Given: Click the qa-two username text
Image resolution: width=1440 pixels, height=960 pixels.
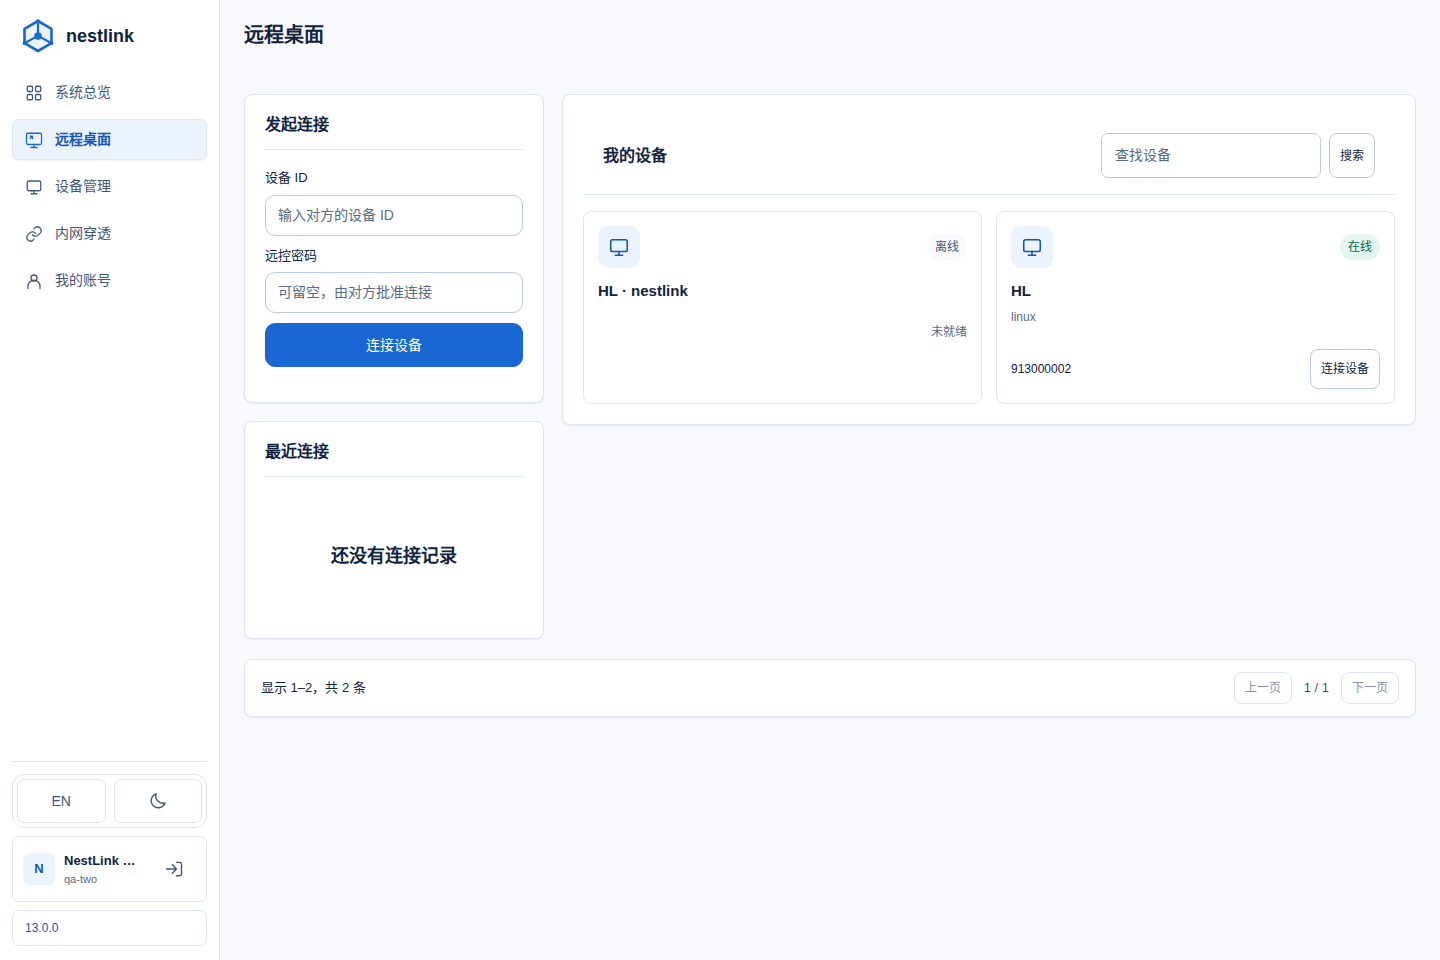Looking at the screenshot, I should click(x=81, y=880).
